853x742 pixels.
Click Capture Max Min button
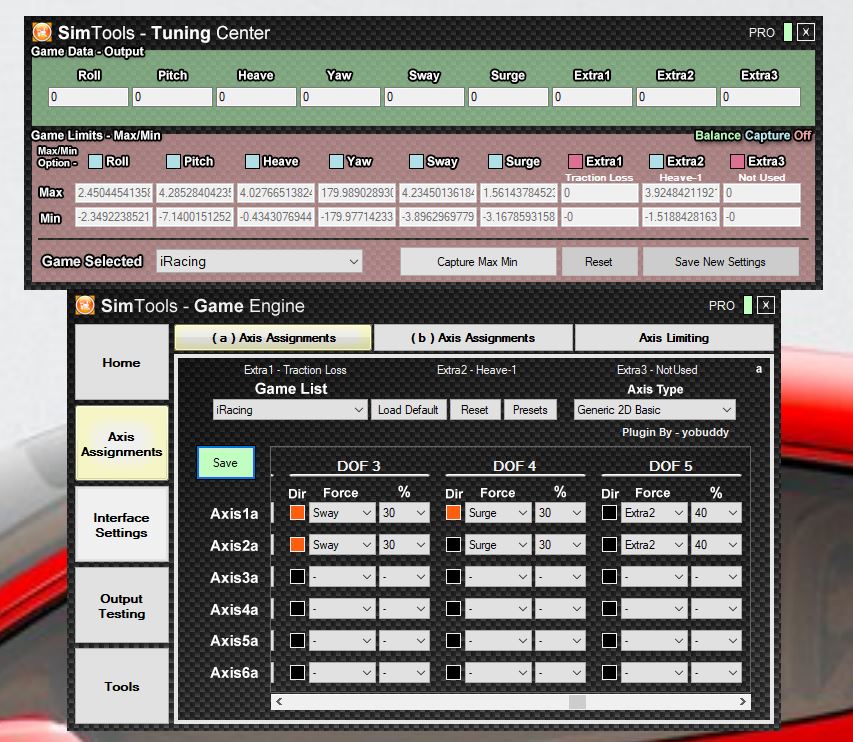coord(478,262)
